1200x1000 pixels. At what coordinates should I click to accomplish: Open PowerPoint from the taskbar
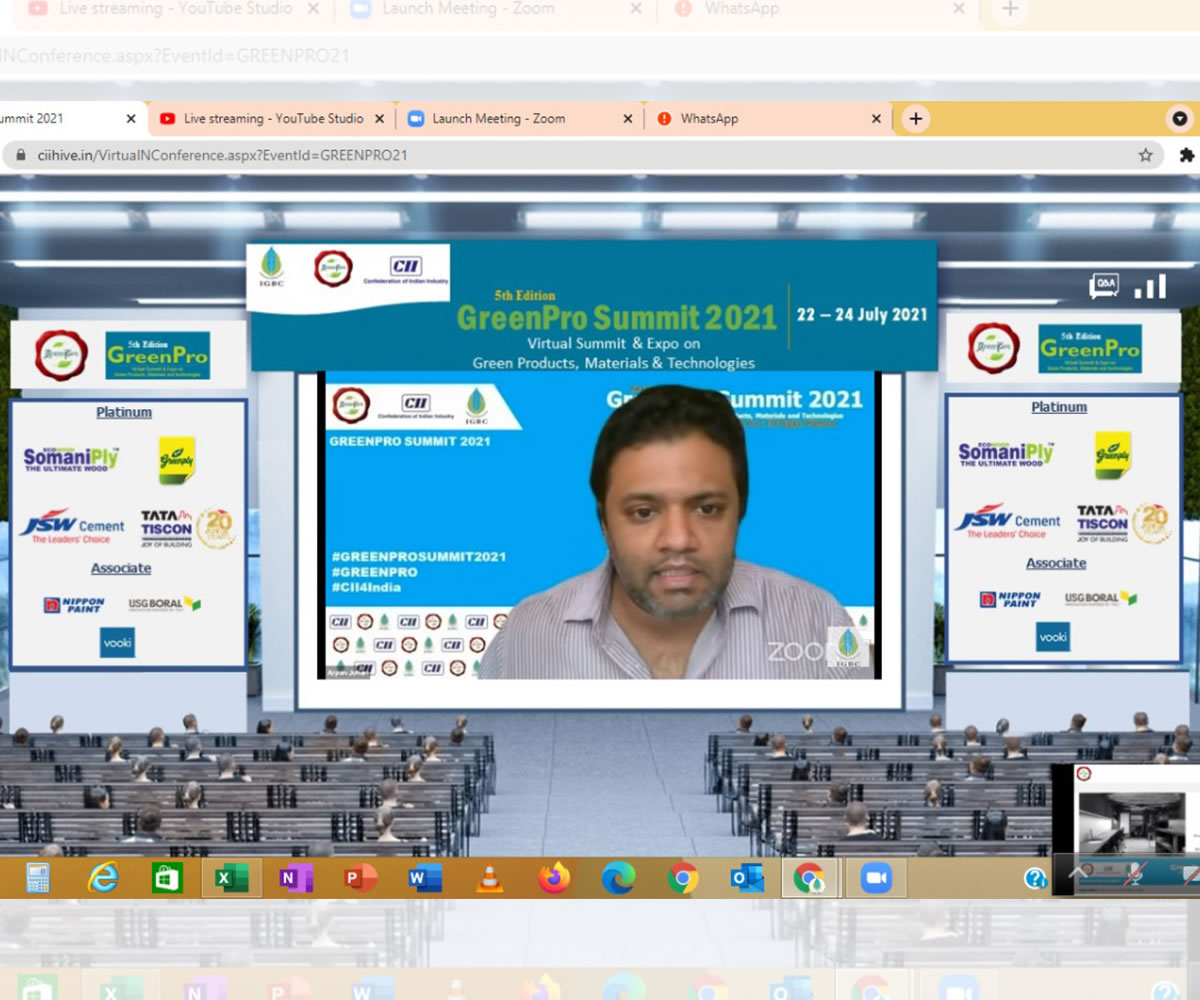[x=360, y=878]
